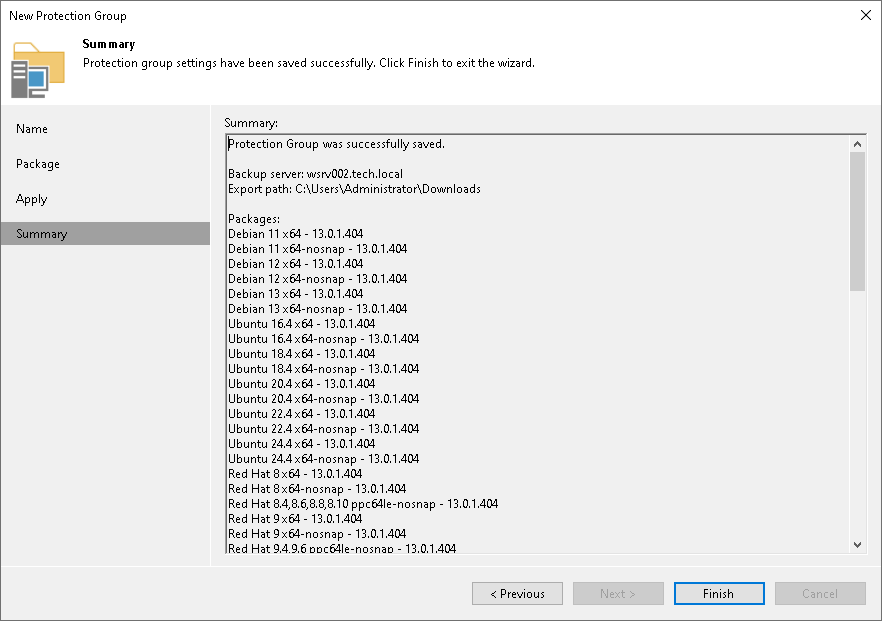This screenshot has height=621, width=882.
Task: Click the Finish button
Action: 719,593
